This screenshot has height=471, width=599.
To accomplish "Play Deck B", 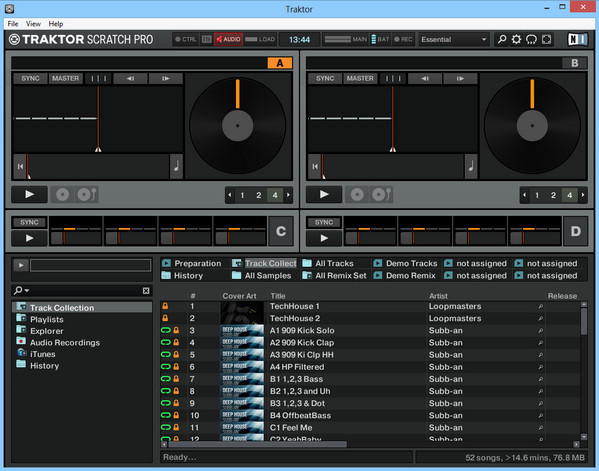I will point(324,194).
